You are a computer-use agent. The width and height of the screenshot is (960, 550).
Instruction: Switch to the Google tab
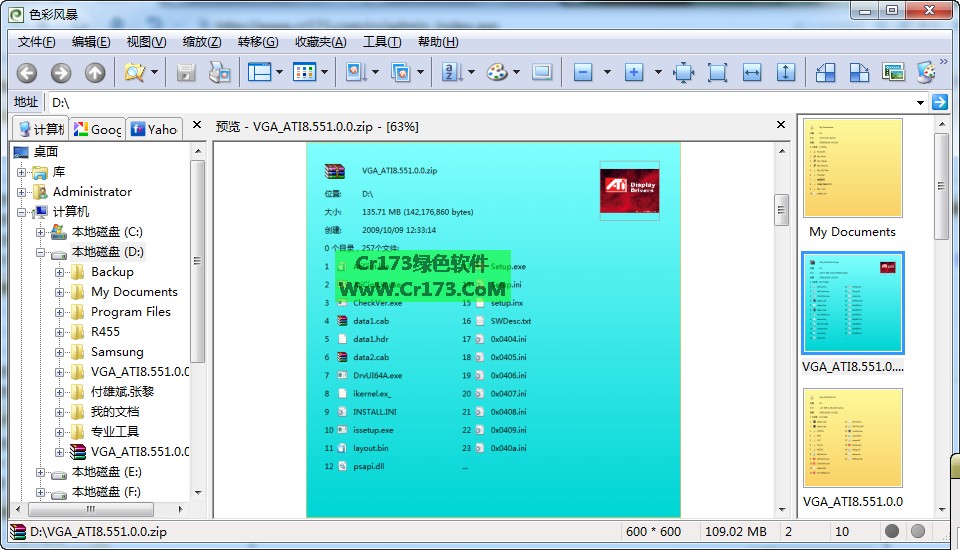(x=97, y=129)
